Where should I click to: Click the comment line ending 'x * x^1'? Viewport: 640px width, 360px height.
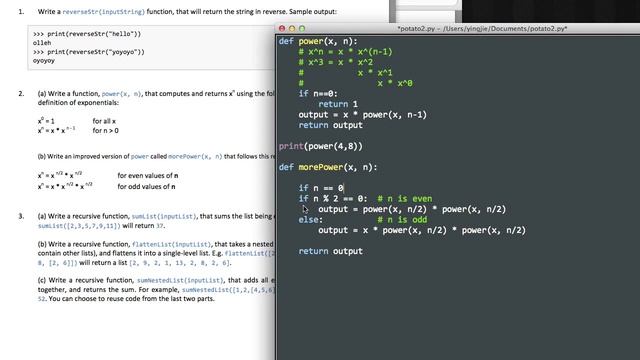point(345,73)
